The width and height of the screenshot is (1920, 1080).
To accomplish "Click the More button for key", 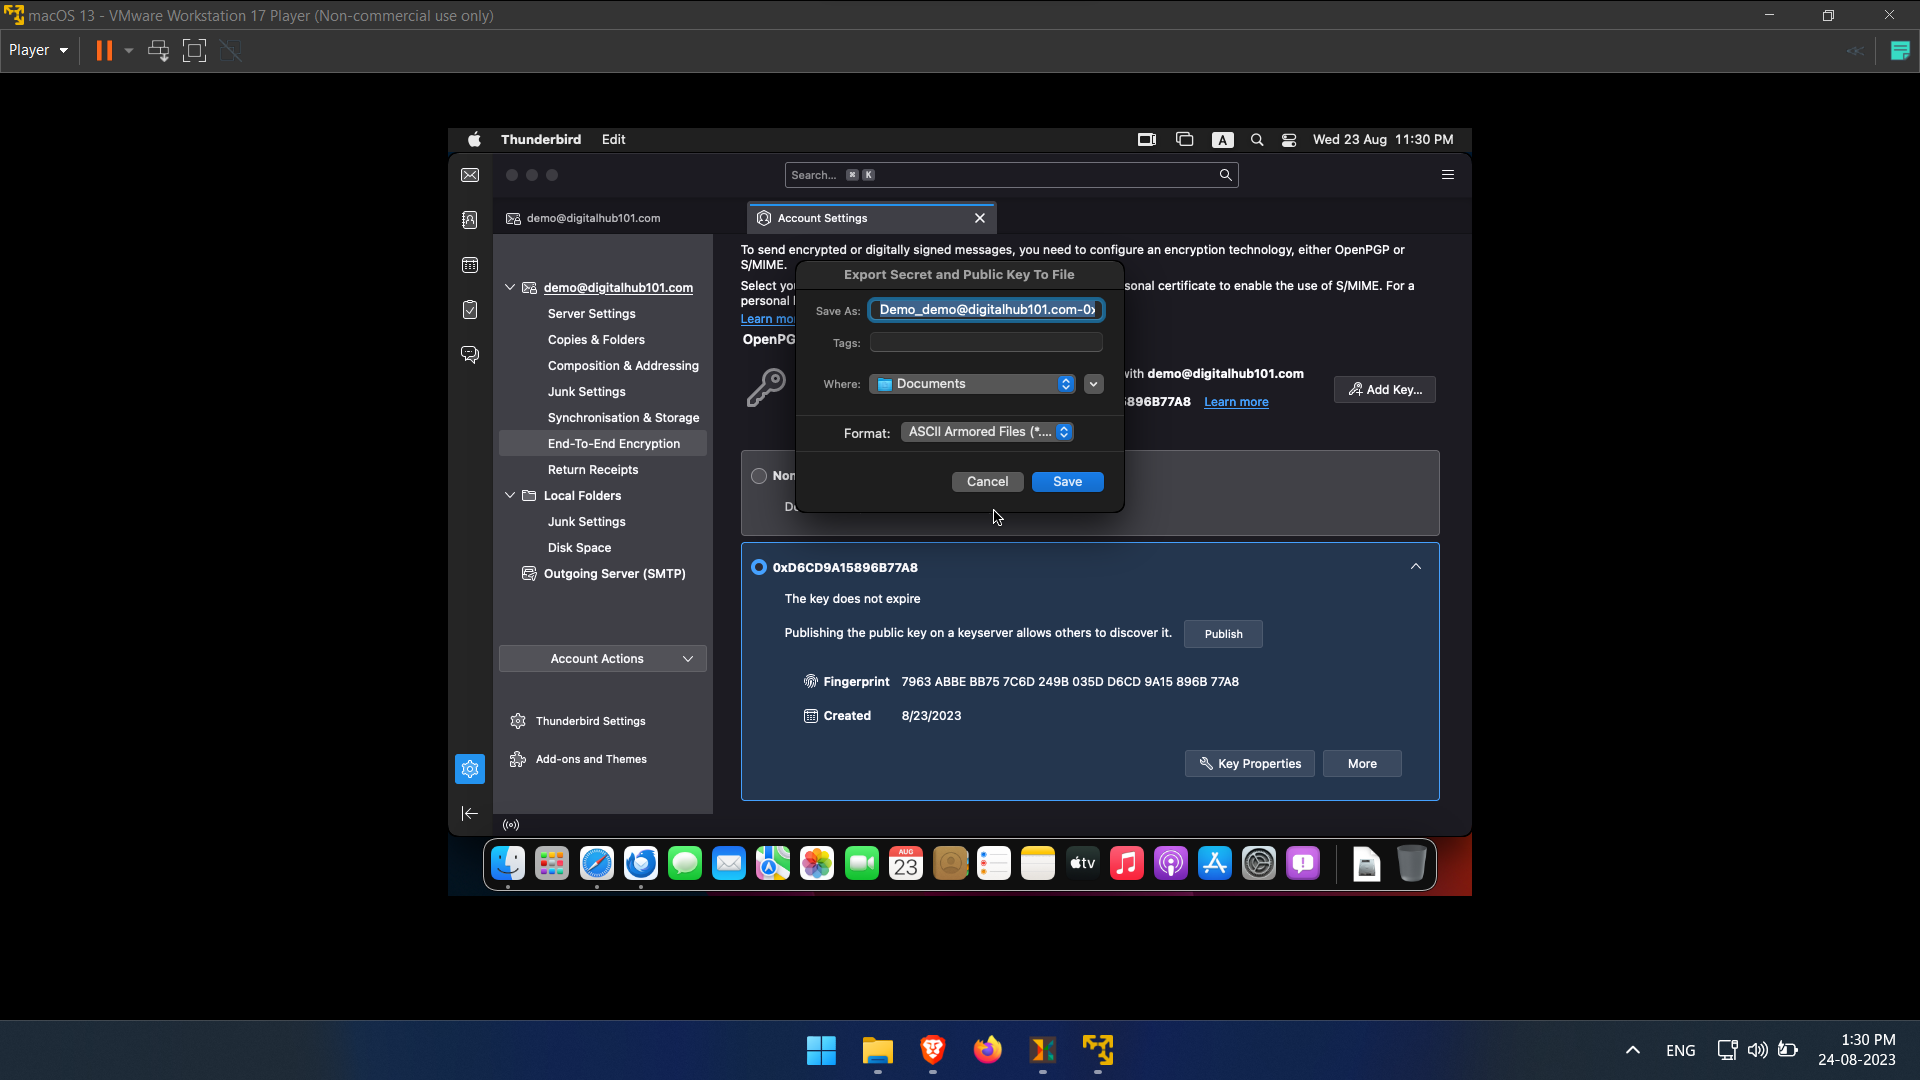I will coord(1362,764).
